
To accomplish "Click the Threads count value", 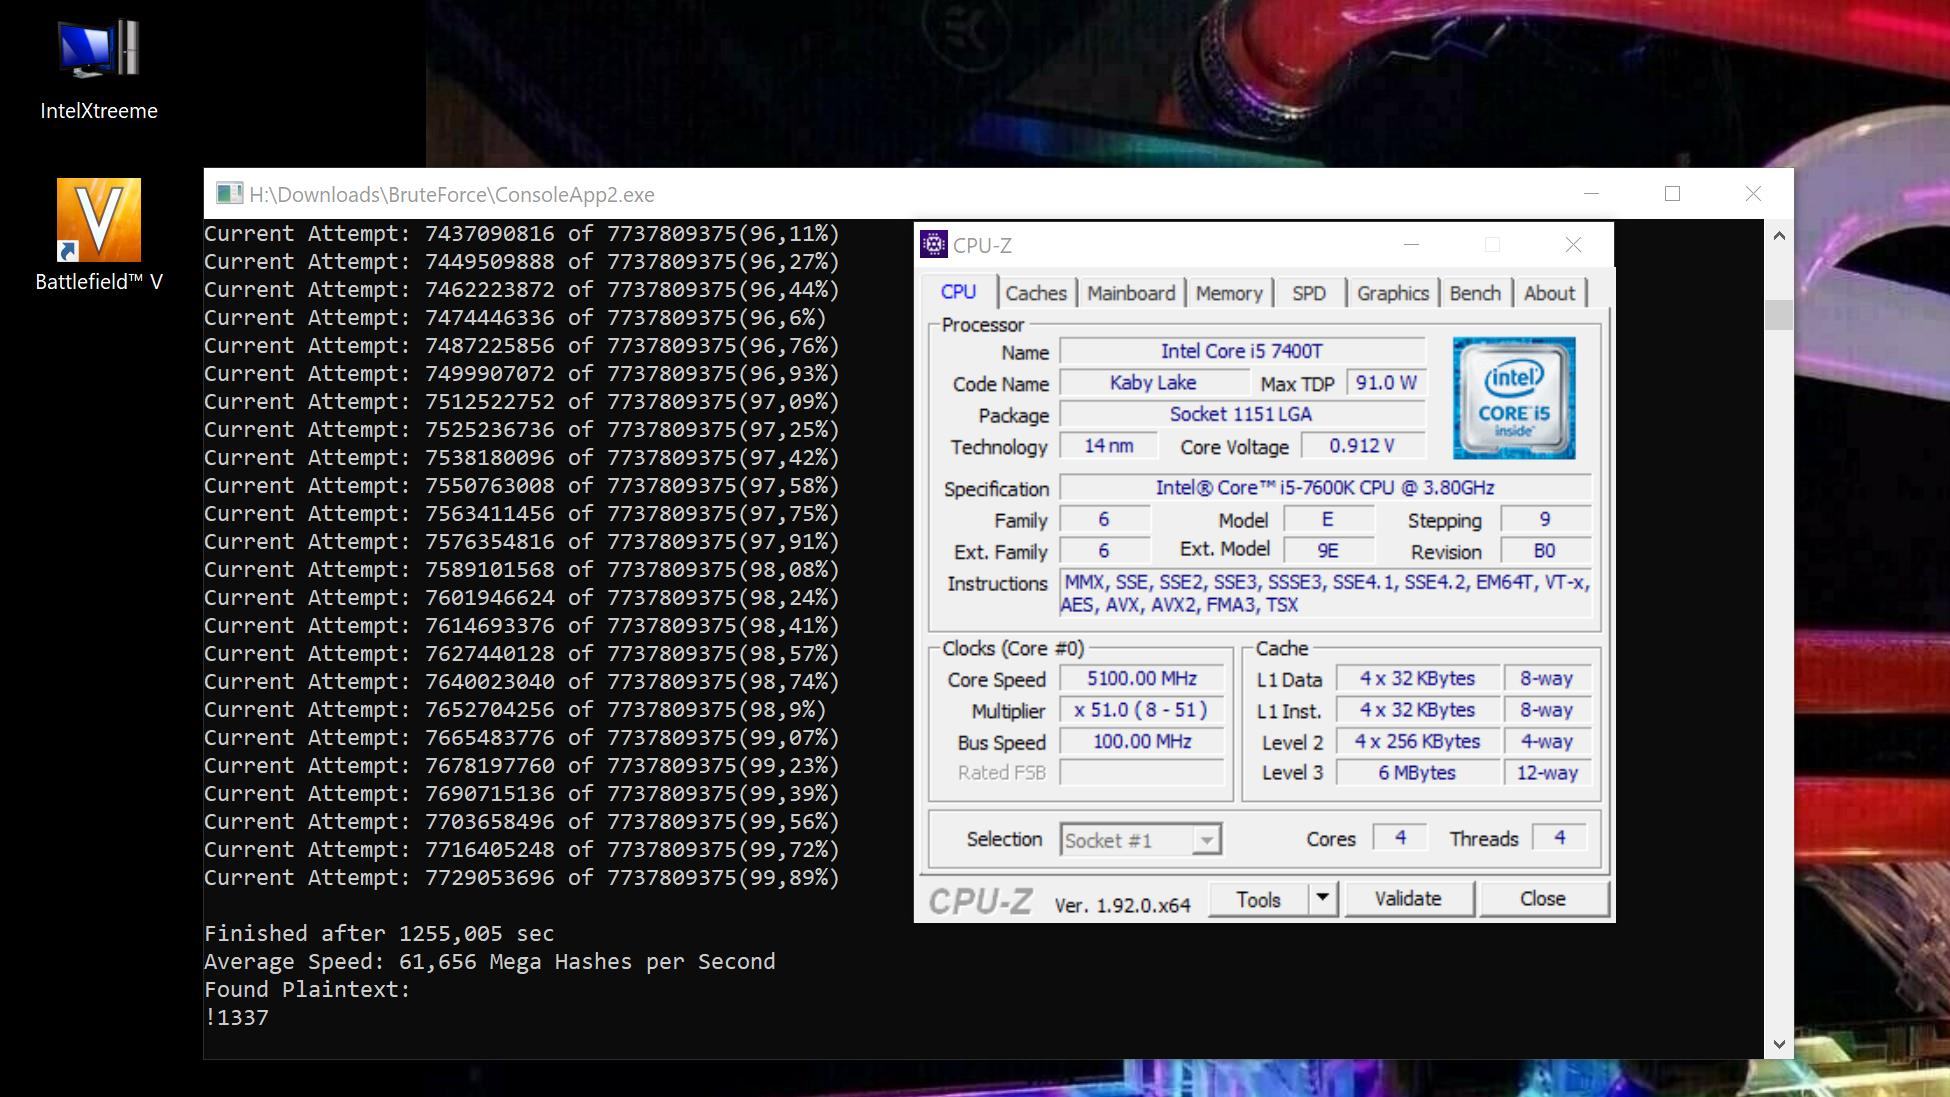I will tap(1559, 838).
